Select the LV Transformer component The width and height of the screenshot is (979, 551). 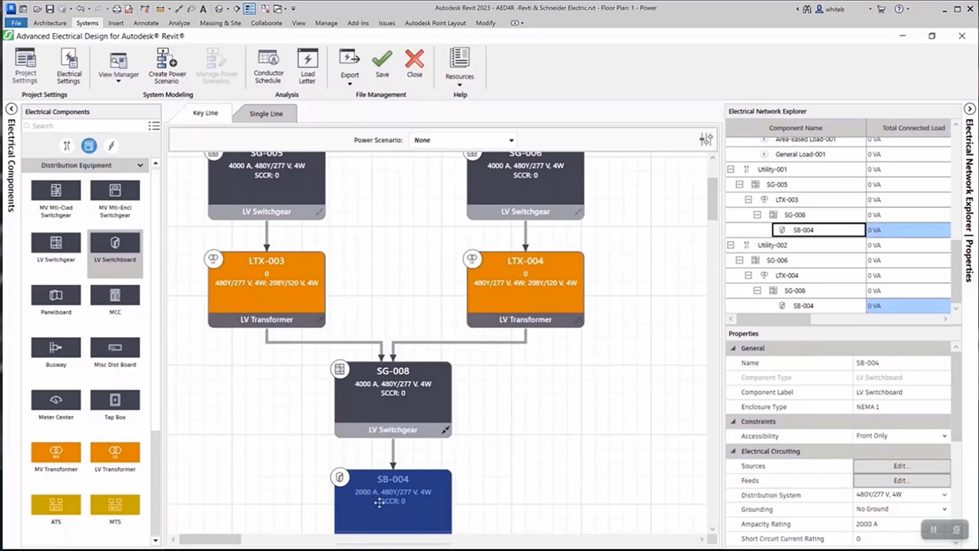pos(115,457)
